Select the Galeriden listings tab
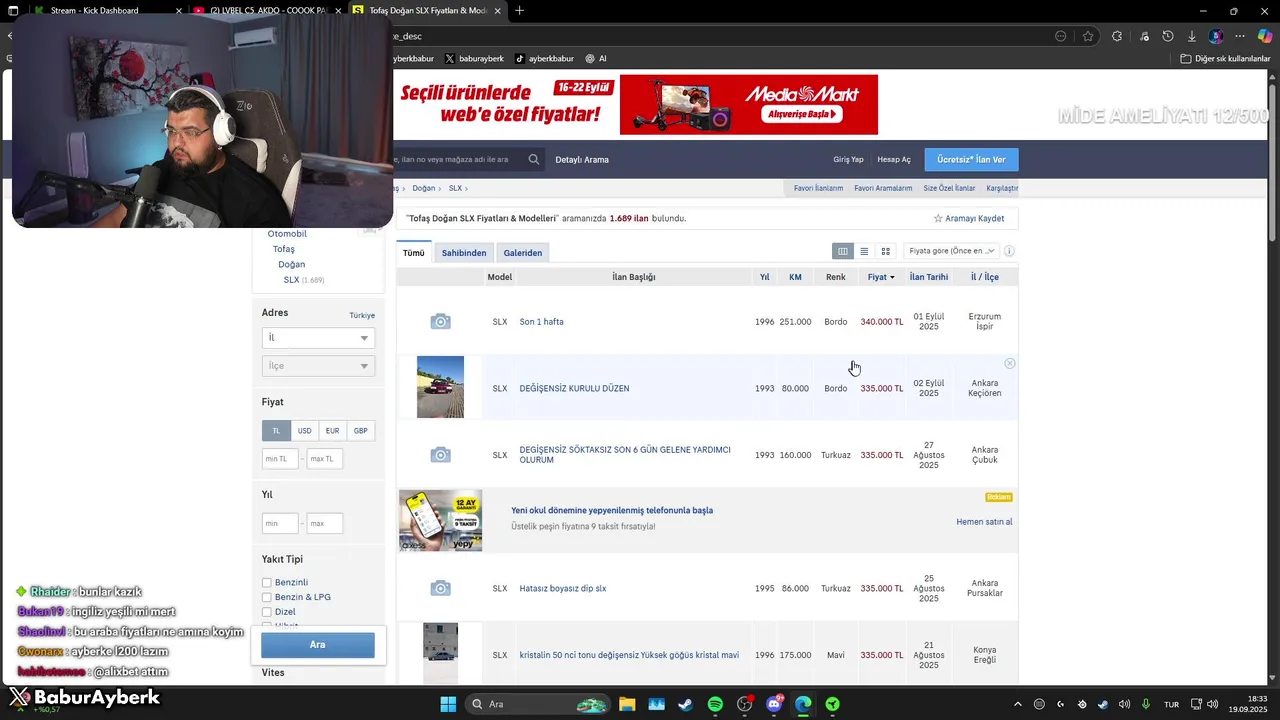 tap(523, 253)
